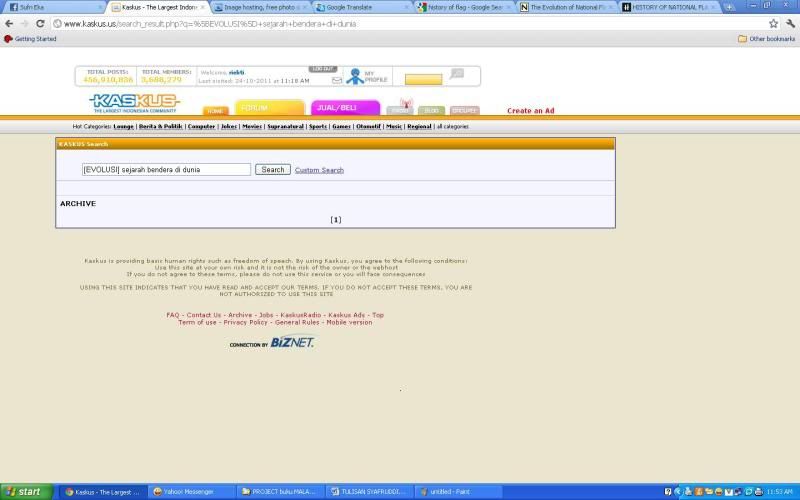Open Chrome wrench settings menu
This screenshot has height=500, width=800.
(790, 23)
